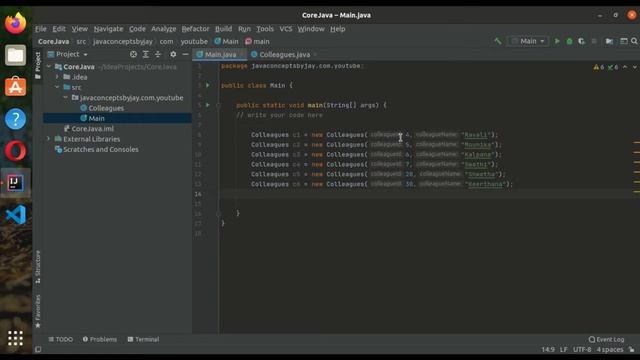Image resolution: width=640 pixels, height=360 pixels.
Task: Open the Event Log
Action: [x=606, y=339]
